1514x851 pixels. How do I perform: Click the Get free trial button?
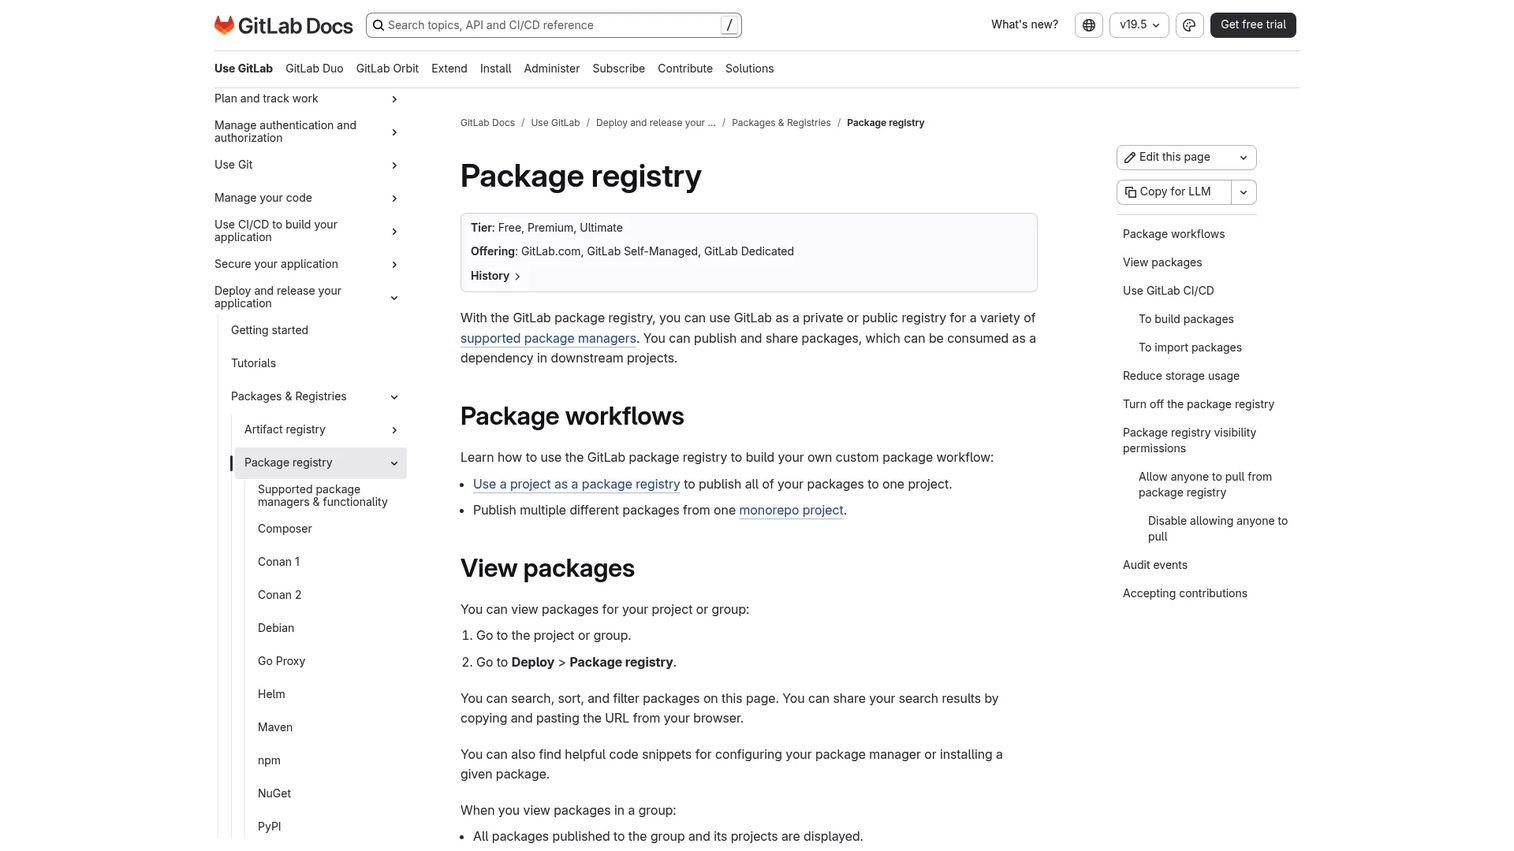[x=1253, y=25]
